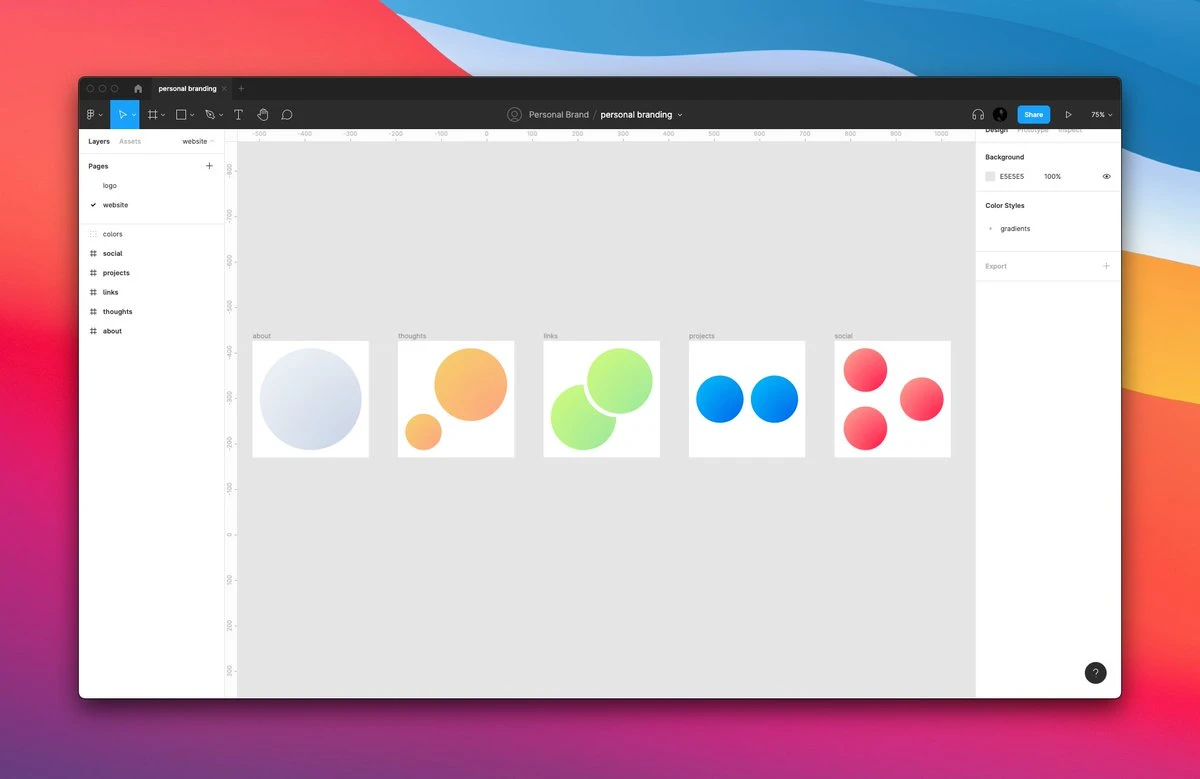Image resolution: width=1200 pixels, height=779 pixels.
Task: Expand the gradients color style group
Action: (990, 229)
